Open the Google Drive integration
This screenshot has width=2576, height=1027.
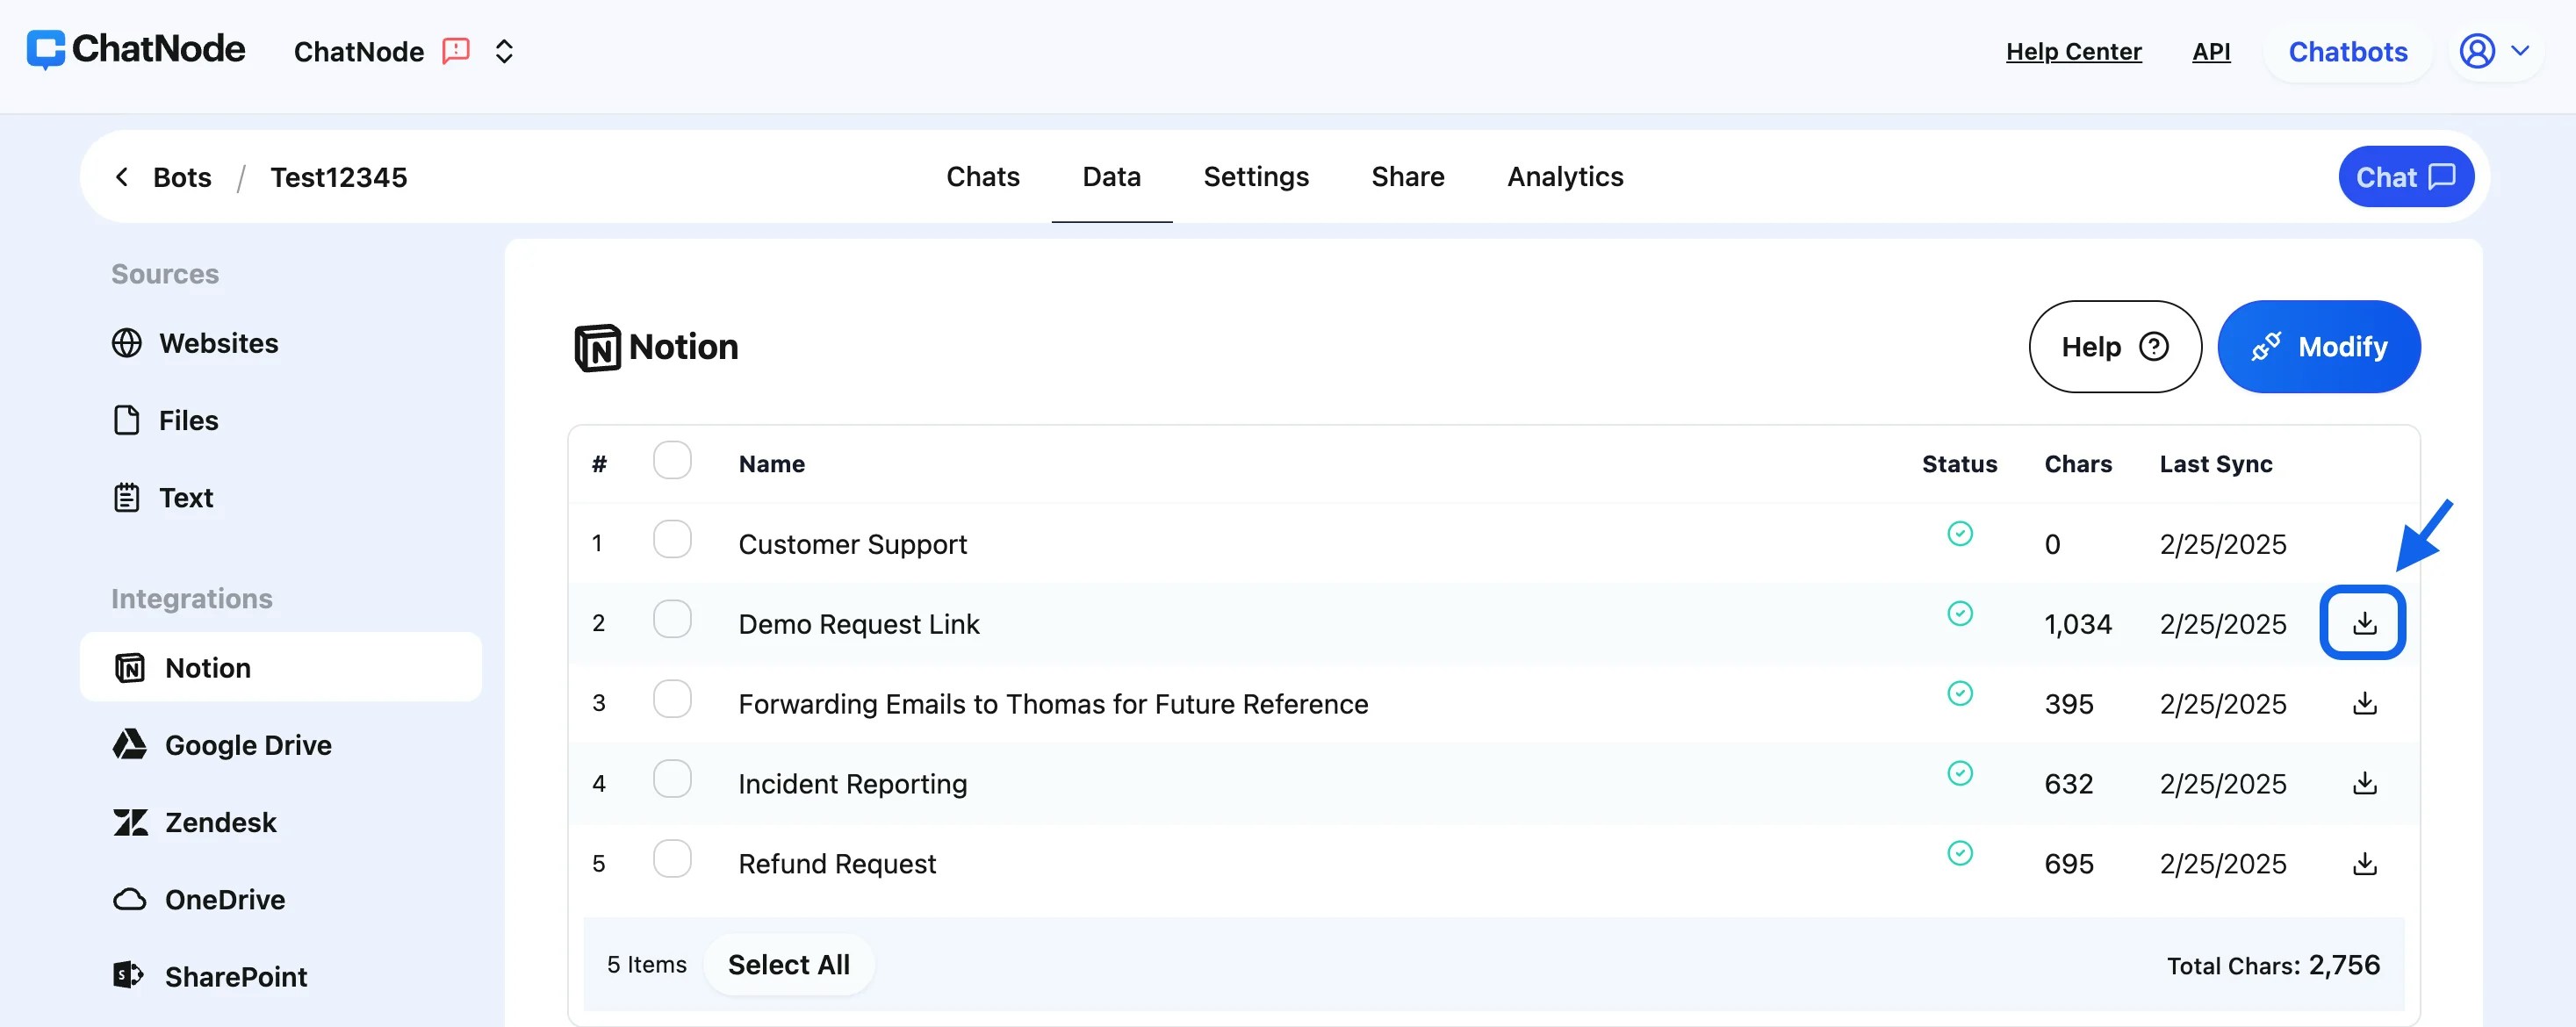(x=248, y=744)
